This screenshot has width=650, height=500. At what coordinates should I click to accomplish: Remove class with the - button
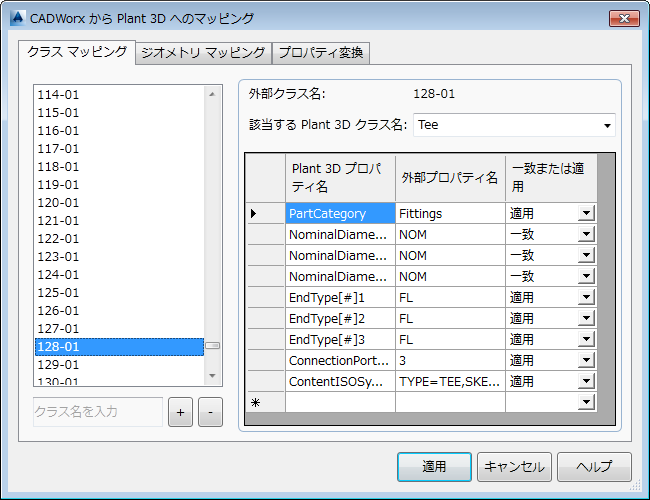pyautogui.click(x=210, y=412)
